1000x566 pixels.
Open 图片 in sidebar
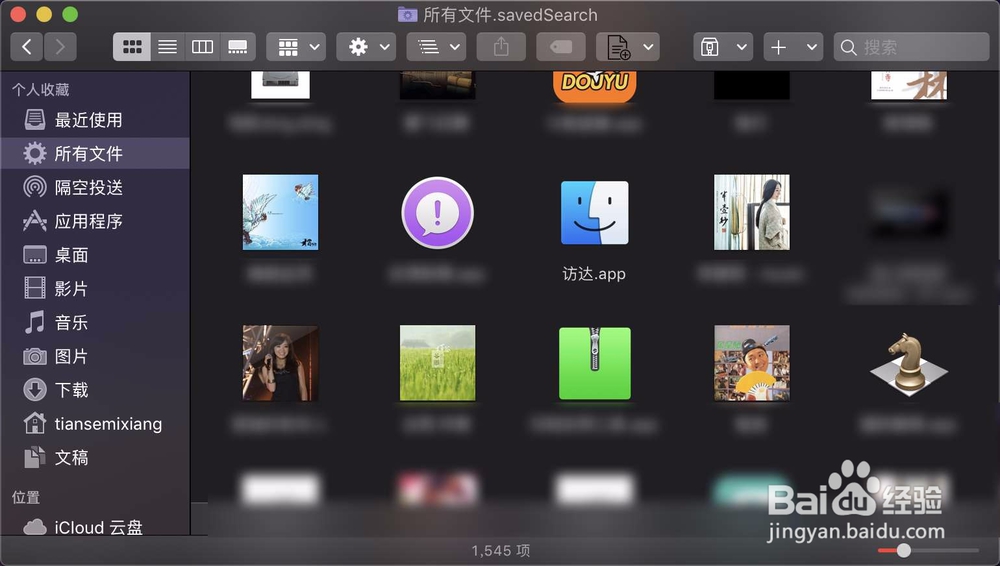95,356
